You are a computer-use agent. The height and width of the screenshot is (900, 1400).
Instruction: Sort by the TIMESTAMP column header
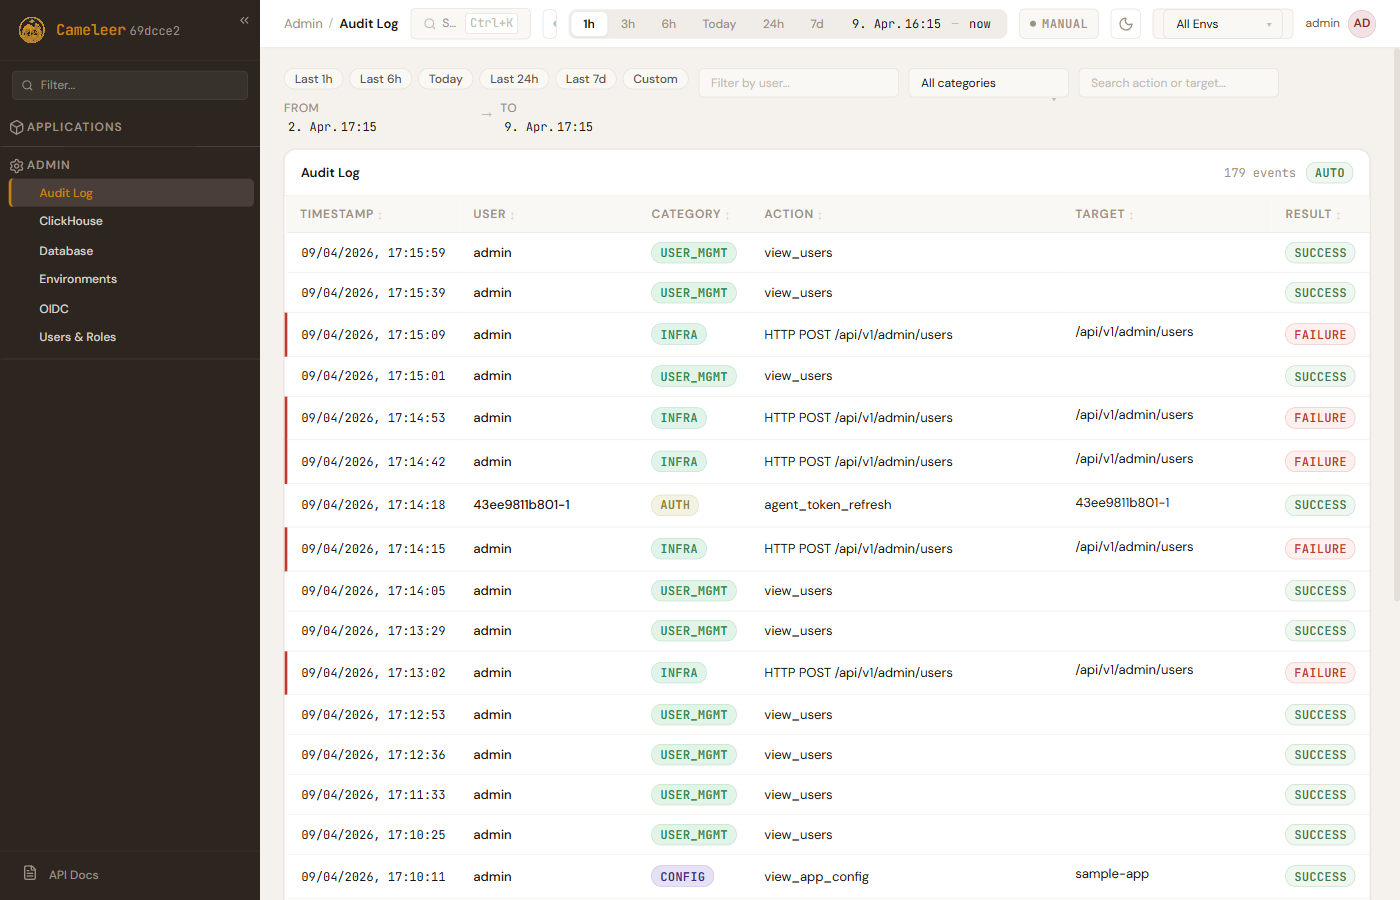coord(337,214)
